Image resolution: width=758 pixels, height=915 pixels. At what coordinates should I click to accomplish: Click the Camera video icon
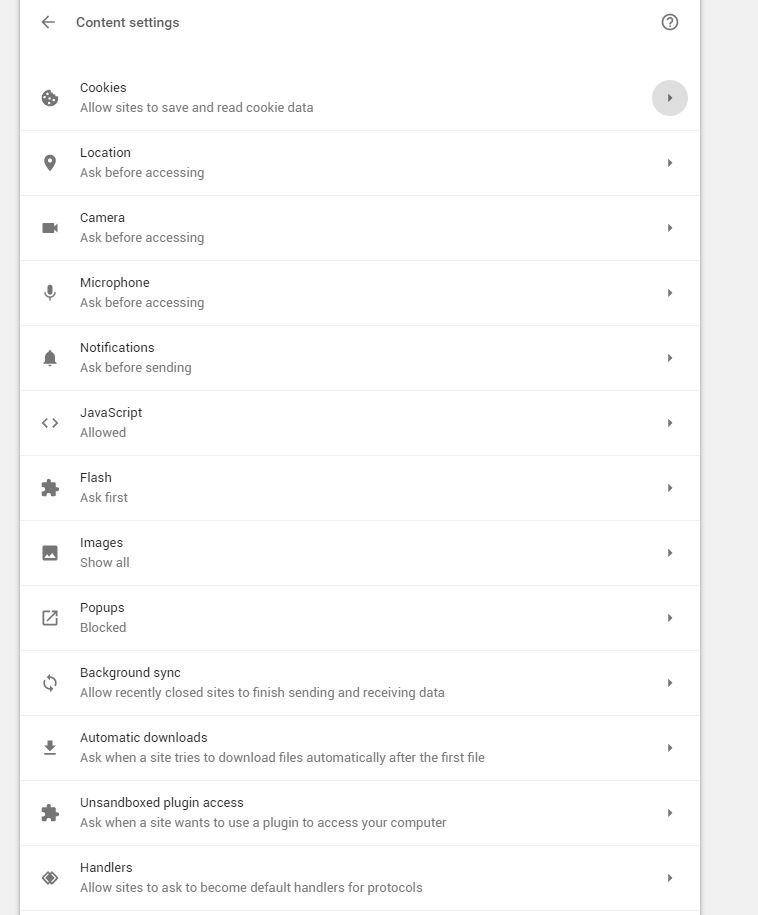click(50, 228)
